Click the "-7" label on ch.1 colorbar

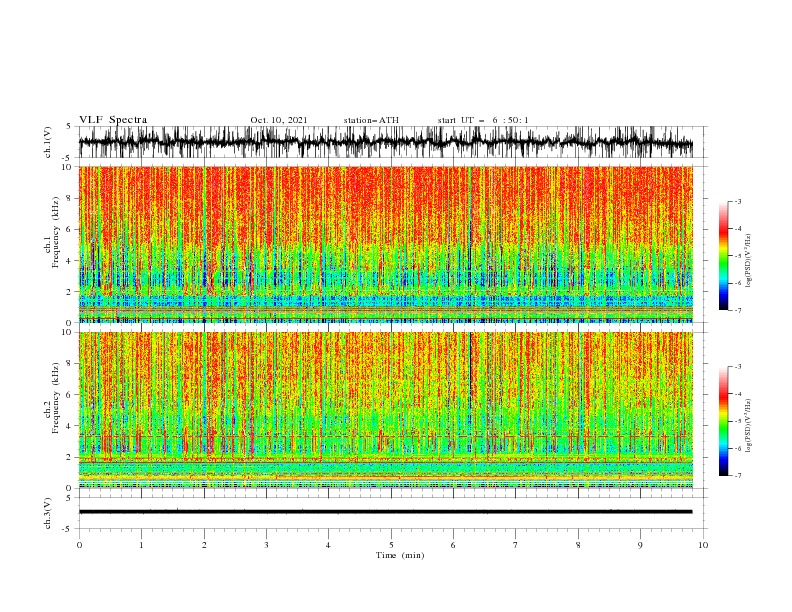[737, 310]
